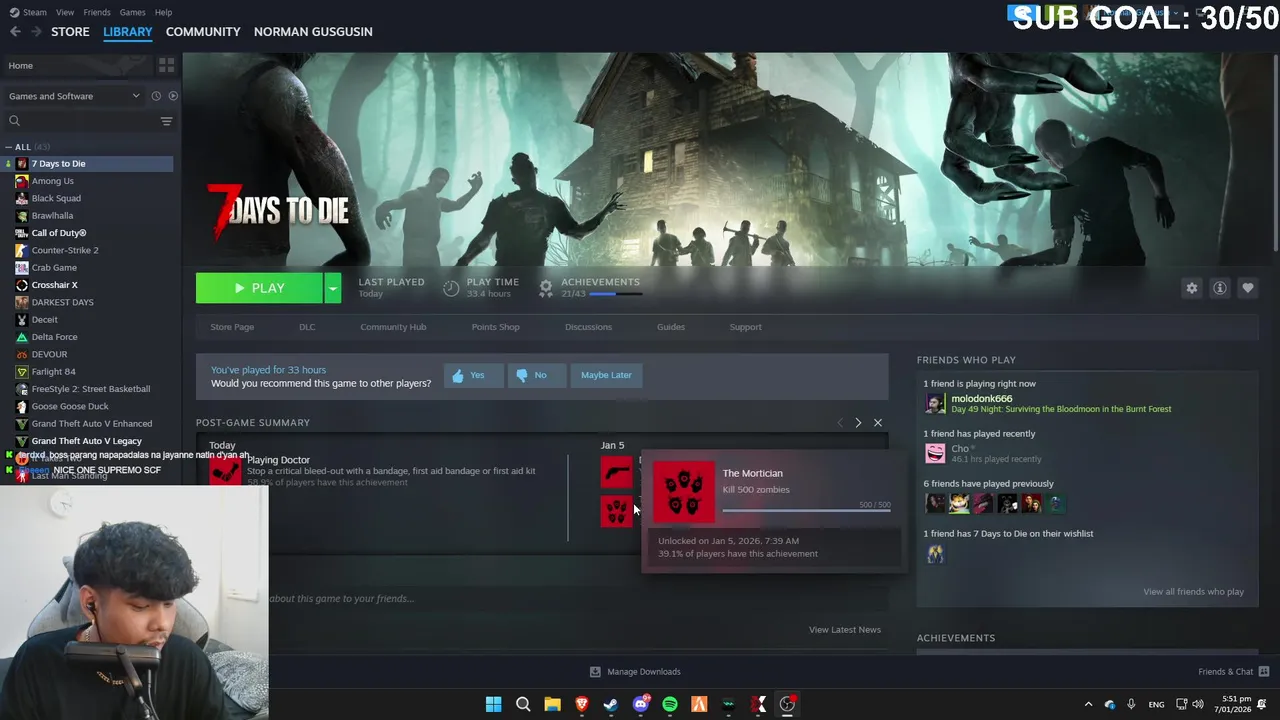
Task: Add 7 Days to Die to favorites
Action: [x=1247, y=288]
